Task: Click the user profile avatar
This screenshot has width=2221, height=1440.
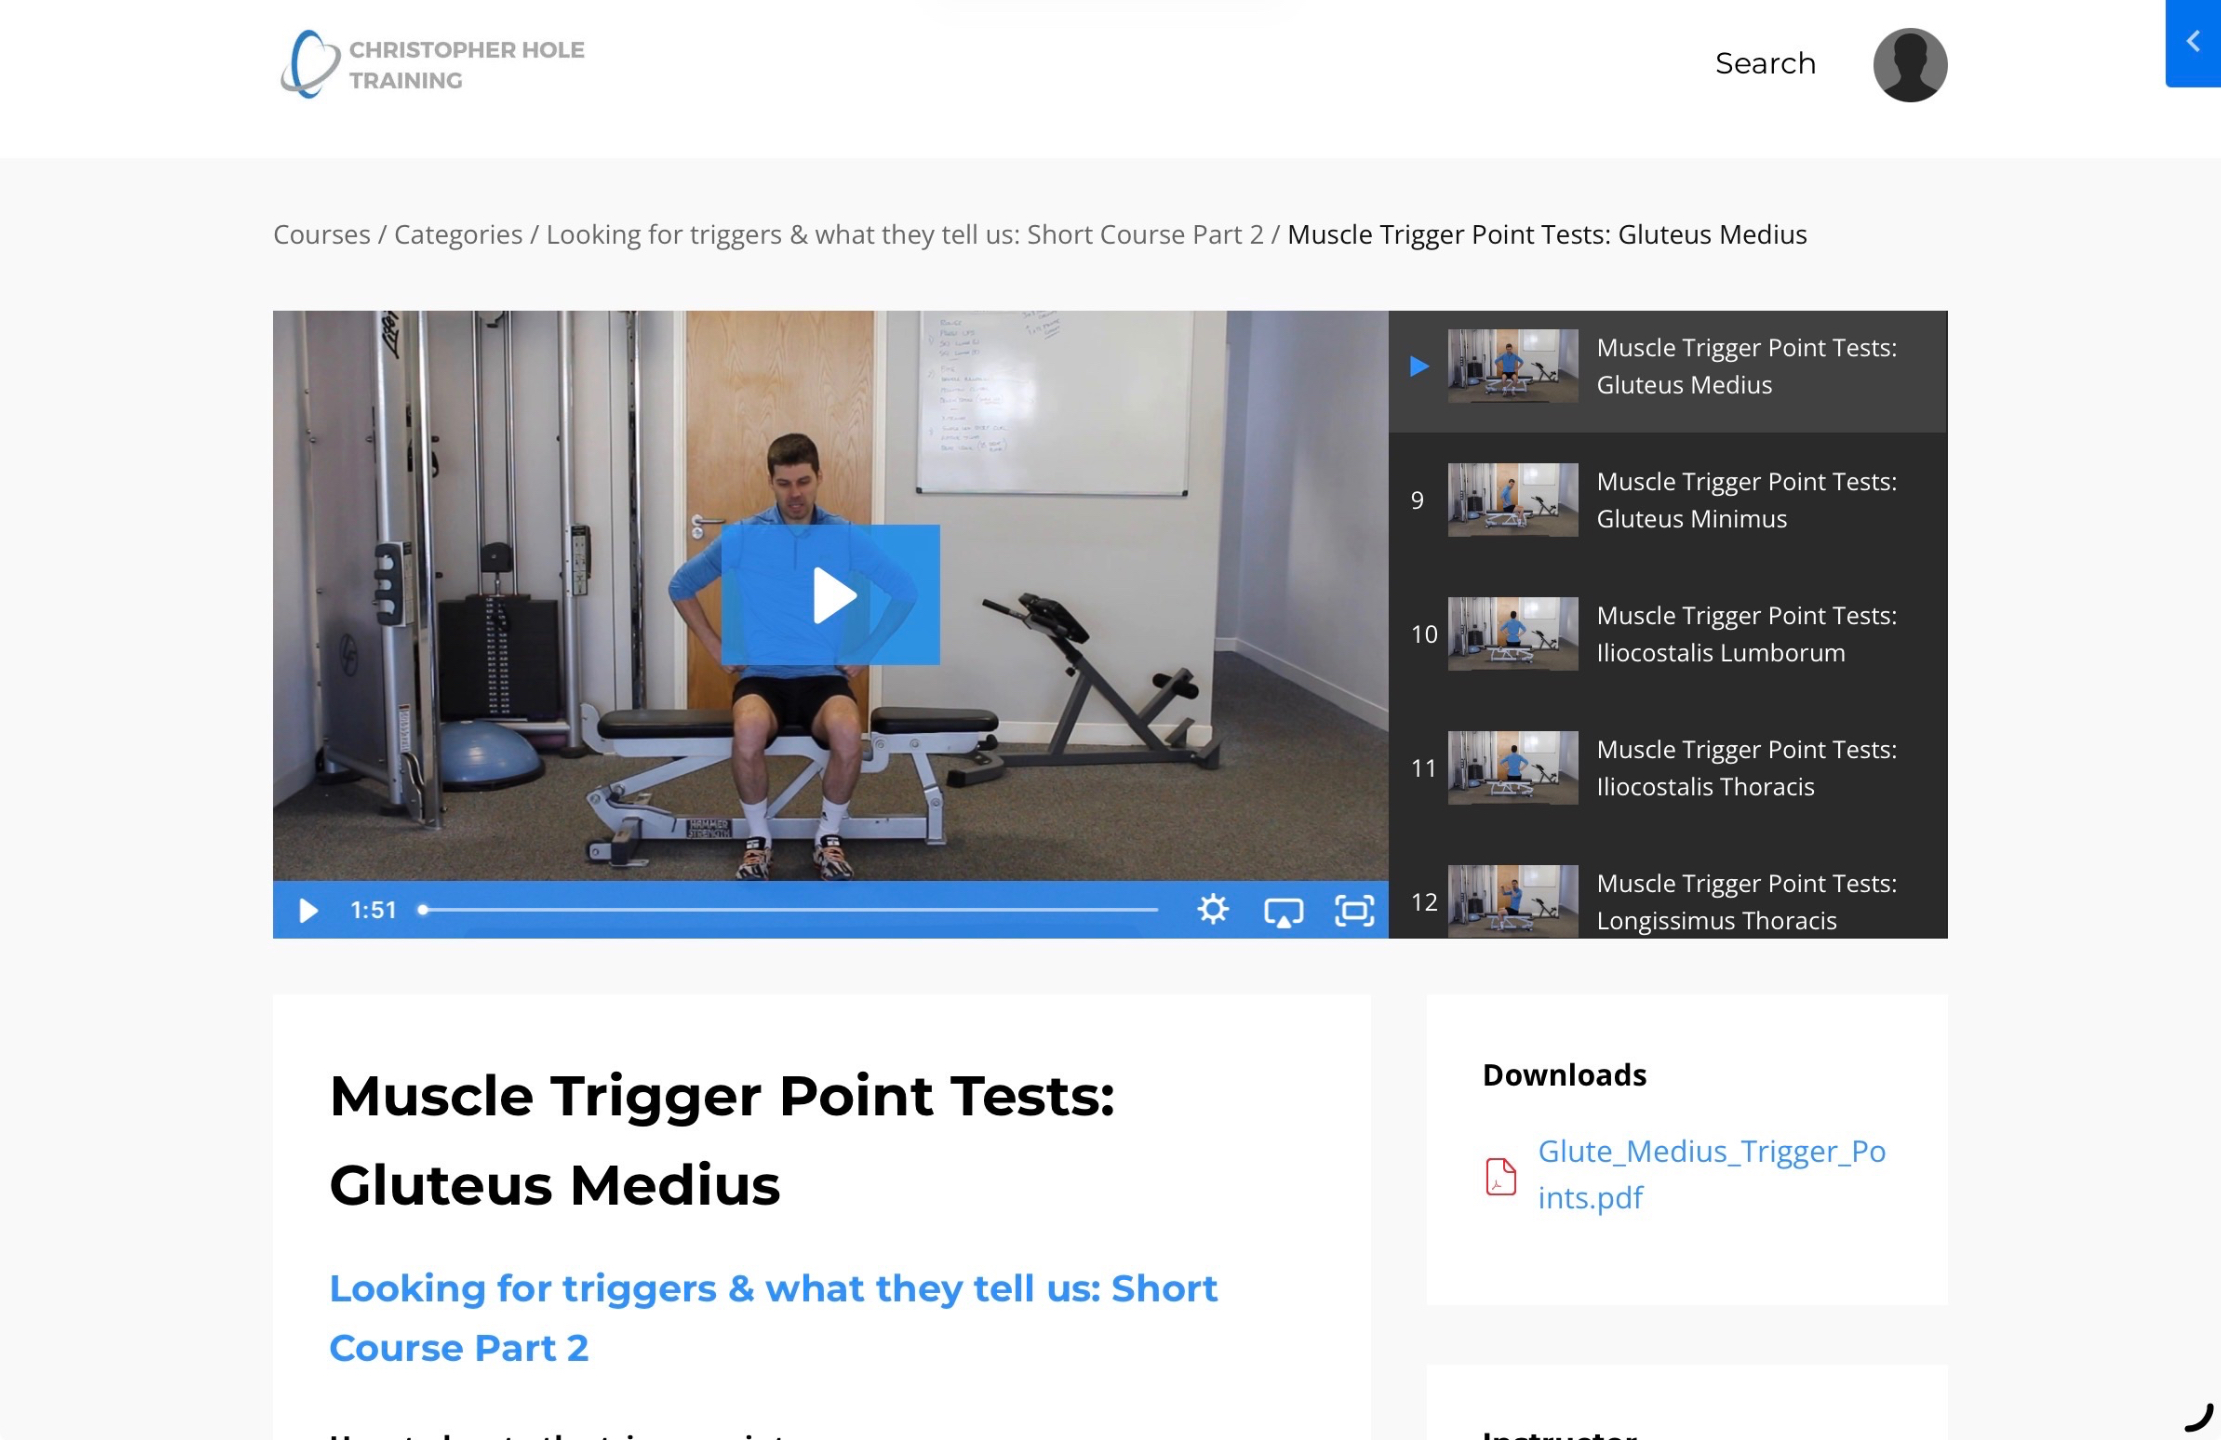Action: click(1909, 65)
